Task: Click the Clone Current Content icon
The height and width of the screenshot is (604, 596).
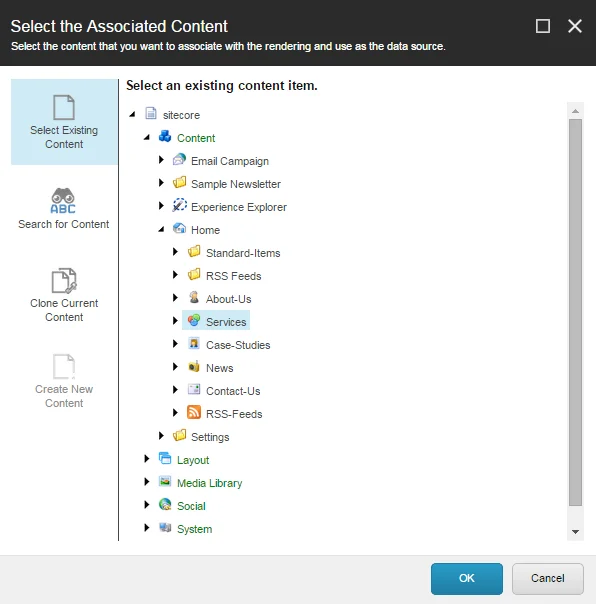Action: 64,280
